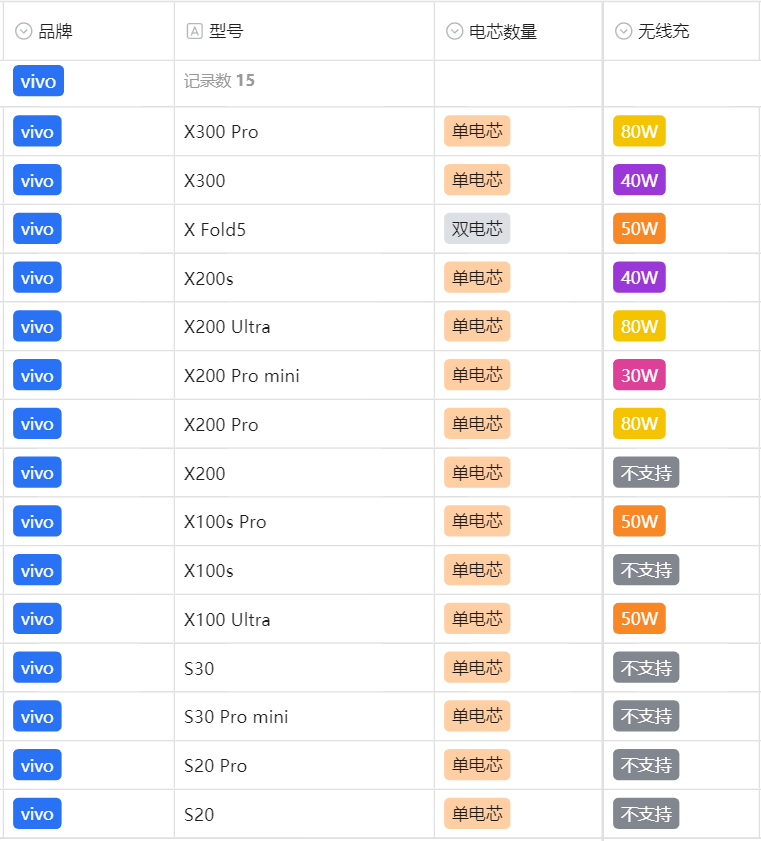Viewport: 761px width, 841px height.
Task: Click the 无线充 column field-type icon
Action: [x=623, y=32]
